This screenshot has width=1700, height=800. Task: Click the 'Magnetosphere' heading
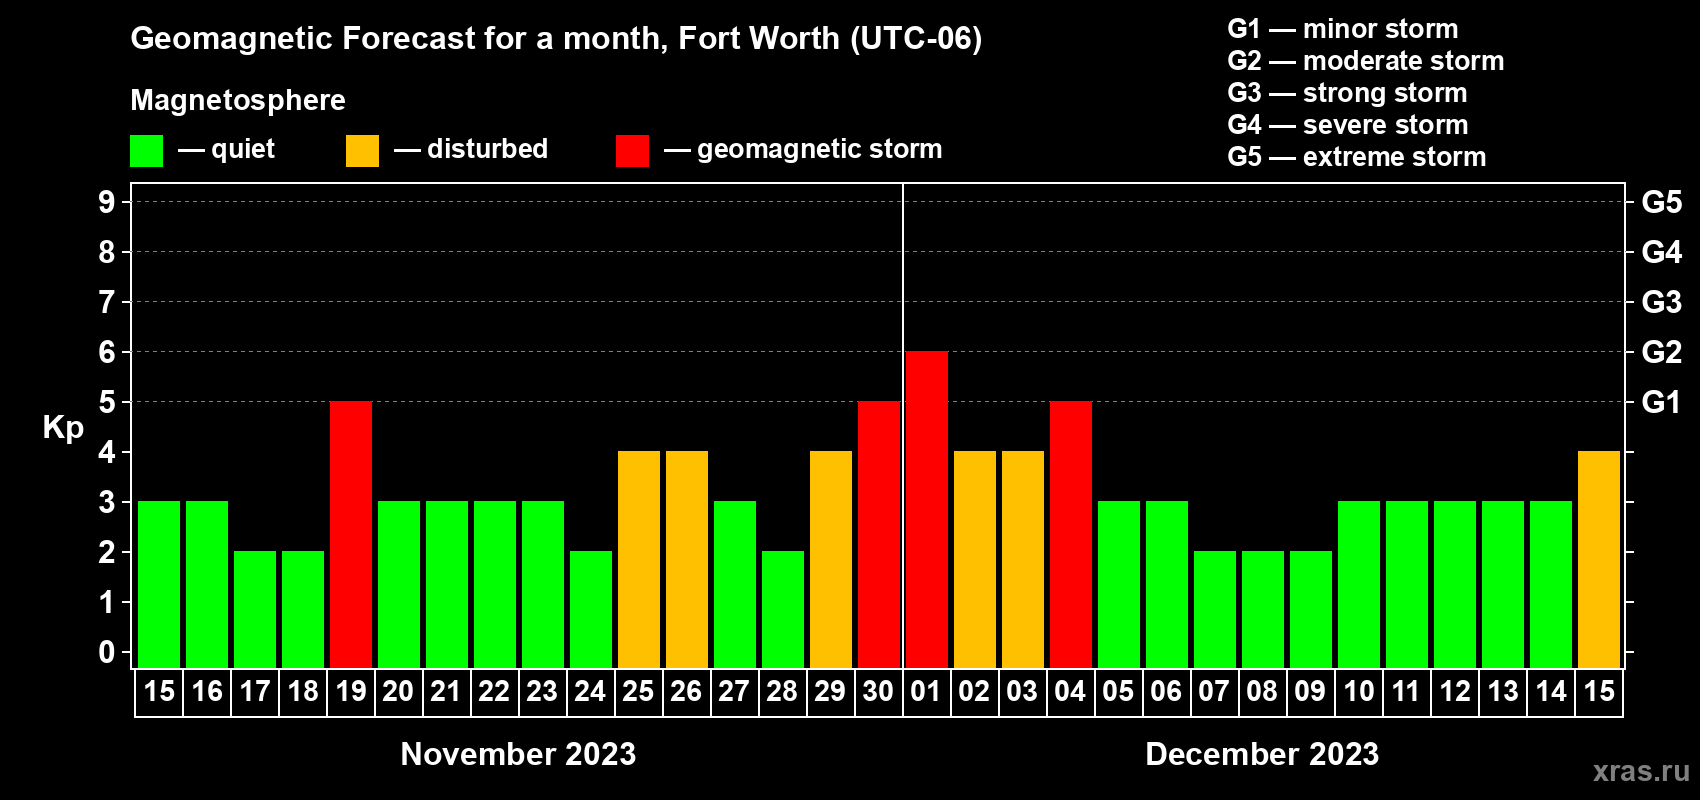238,100
